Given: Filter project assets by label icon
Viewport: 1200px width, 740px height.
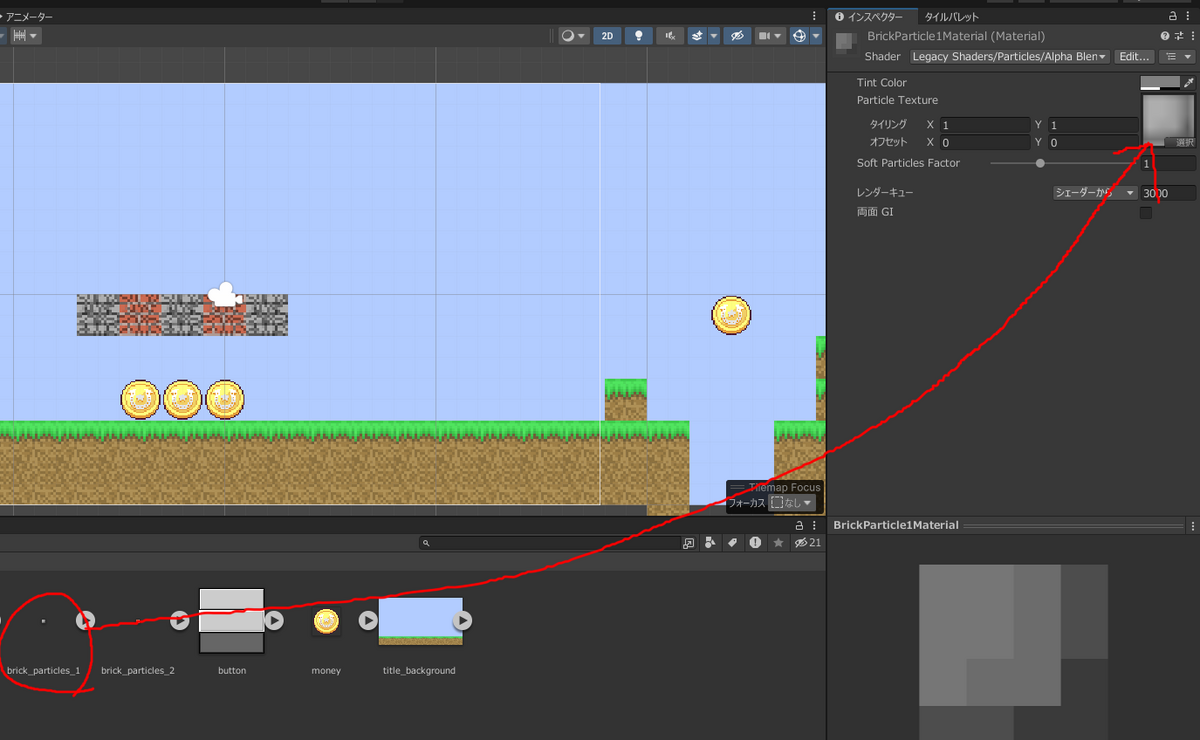Looking at the screenshot, I should click(x=732, y=543).
